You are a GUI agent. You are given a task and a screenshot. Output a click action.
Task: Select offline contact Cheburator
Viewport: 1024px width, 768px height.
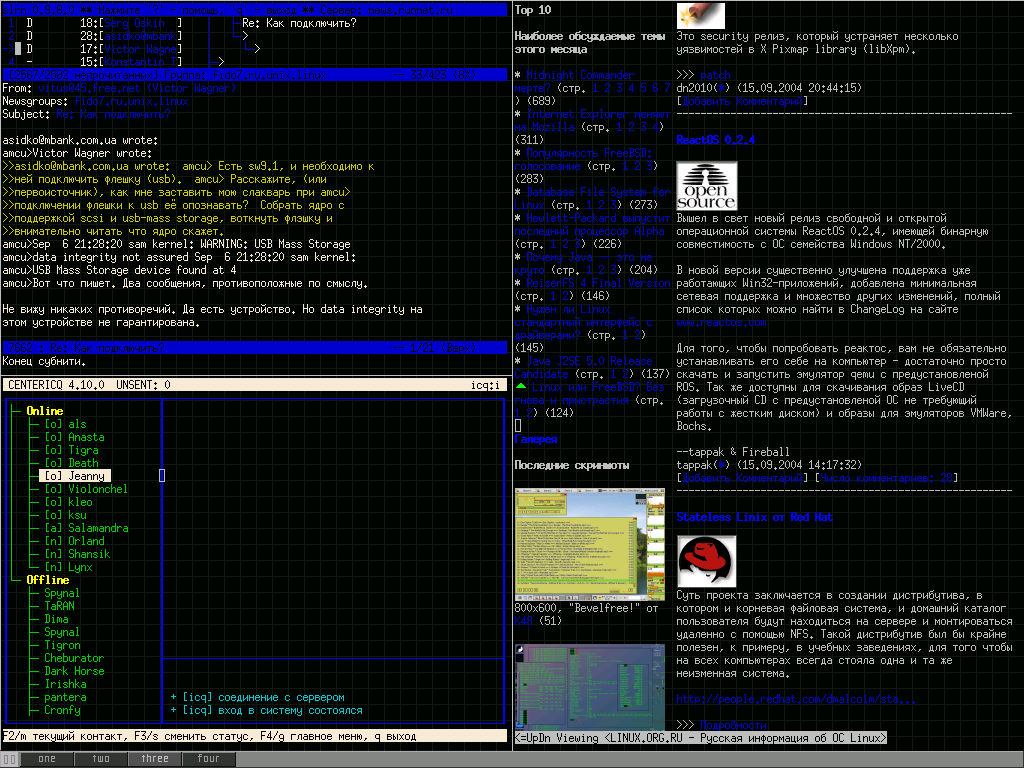tap(74, 658)
